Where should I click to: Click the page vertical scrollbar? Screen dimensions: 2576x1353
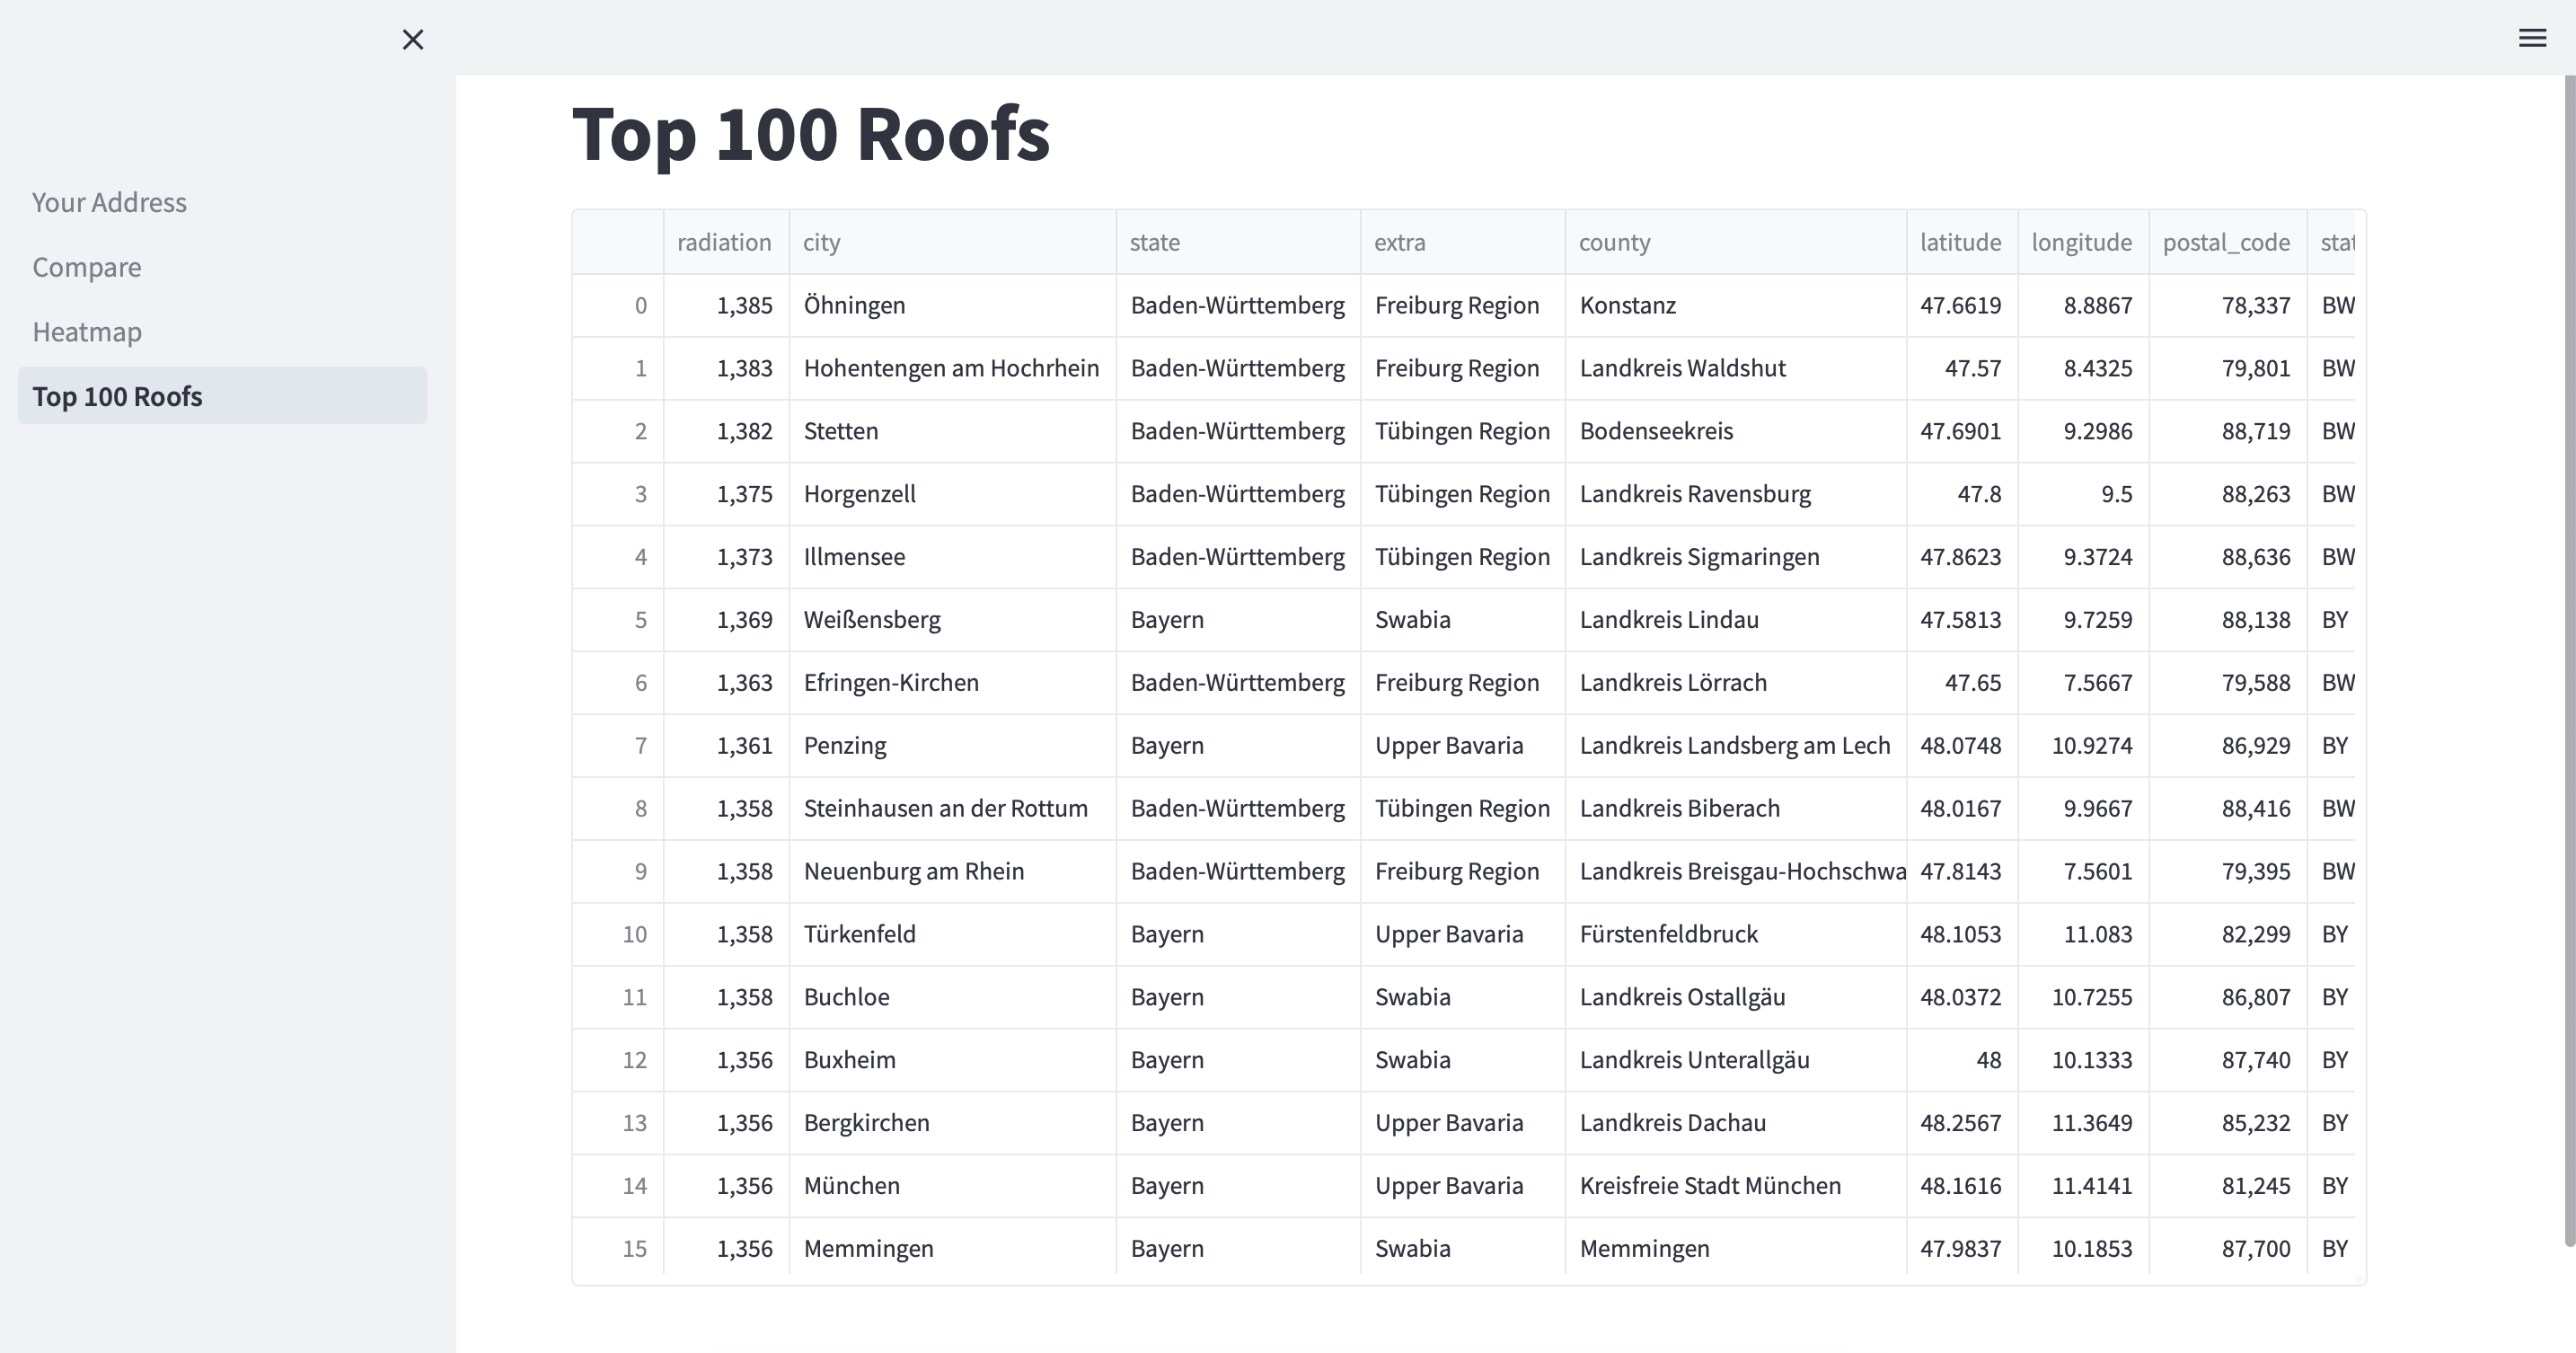tap(2568, 660)
